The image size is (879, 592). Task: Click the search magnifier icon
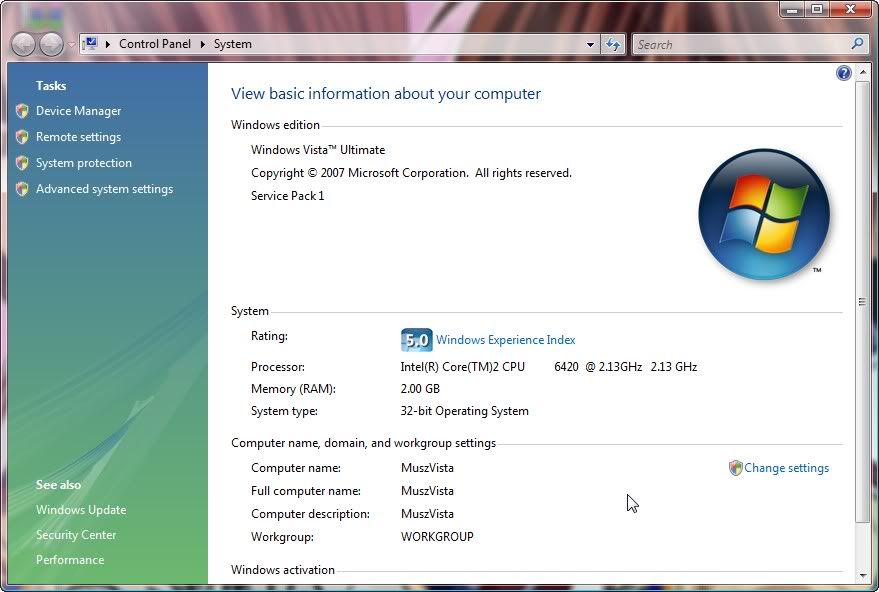(857, 44)
